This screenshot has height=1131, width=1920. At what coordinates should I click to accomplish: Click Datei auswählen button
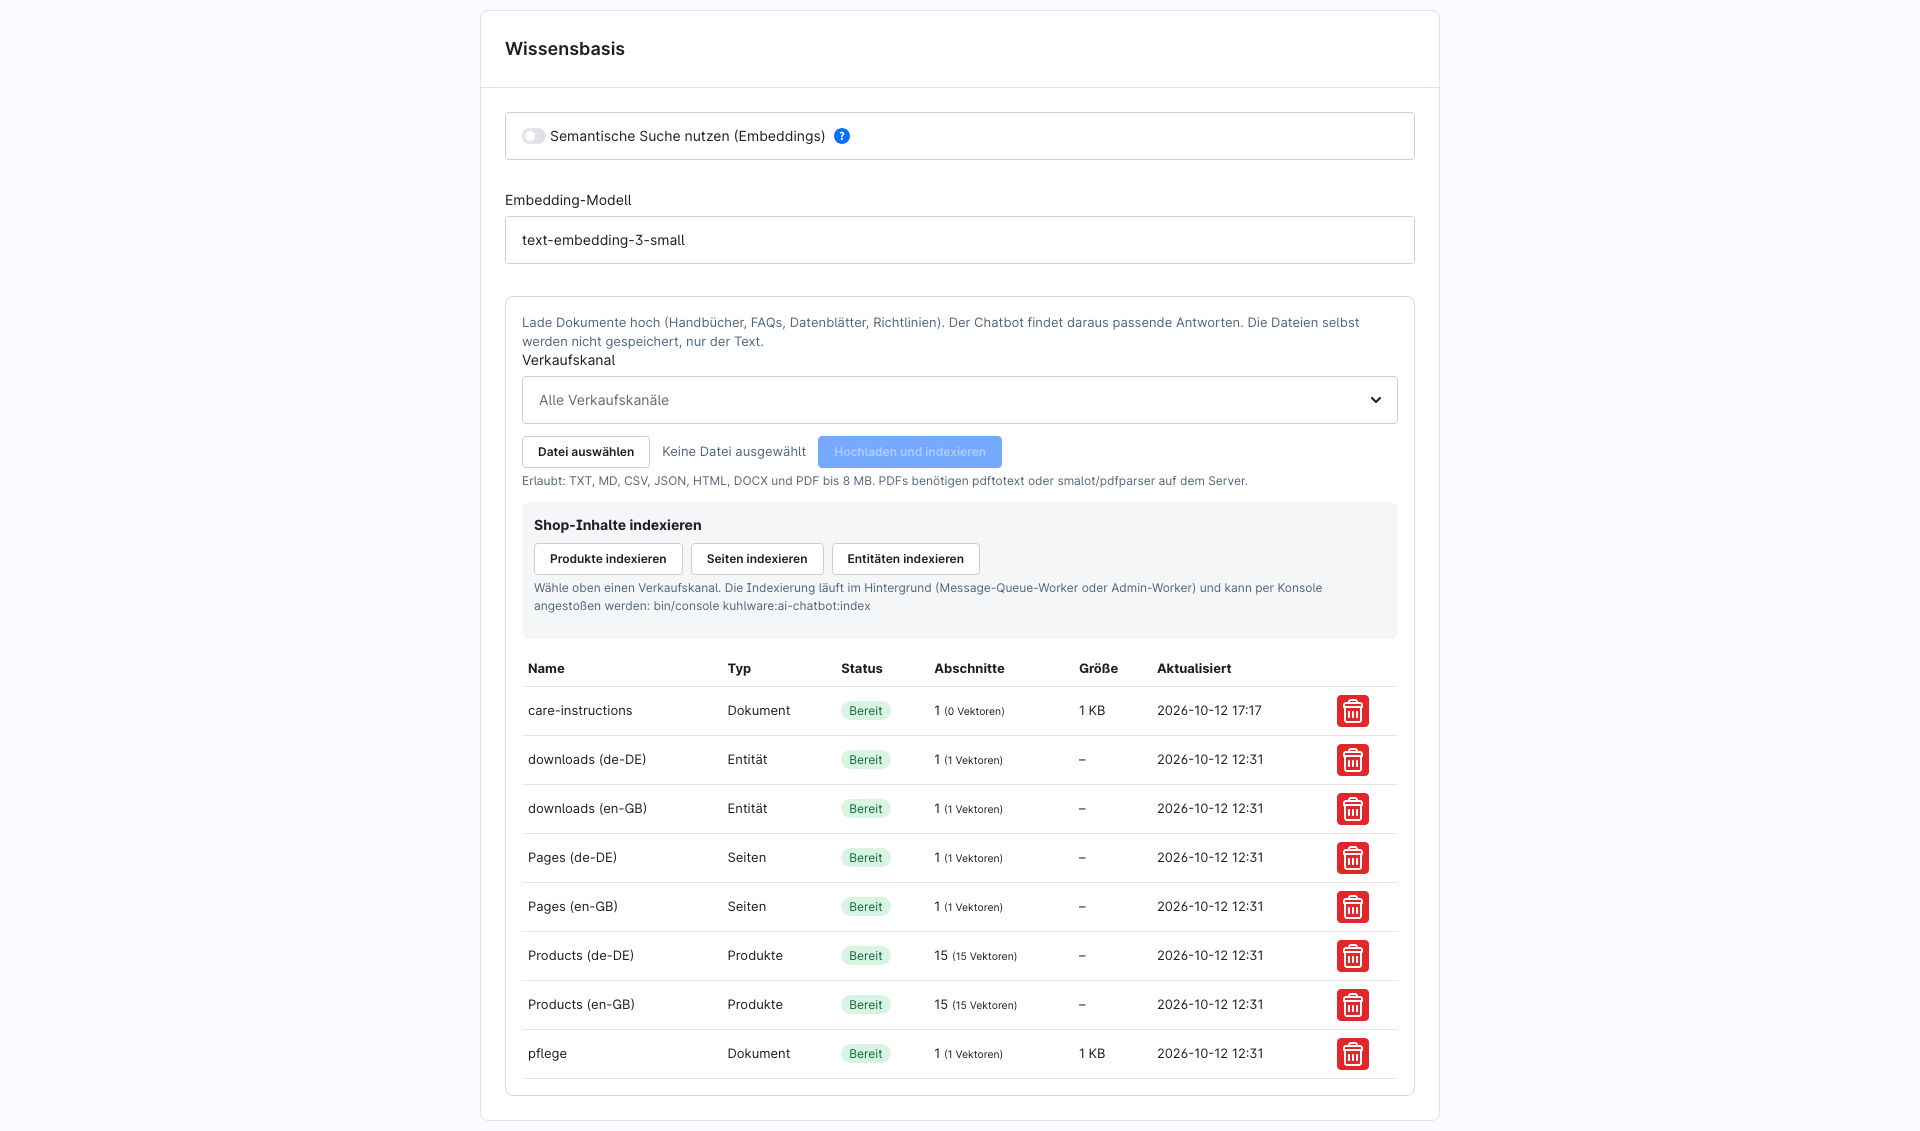[x=586, y=452]
